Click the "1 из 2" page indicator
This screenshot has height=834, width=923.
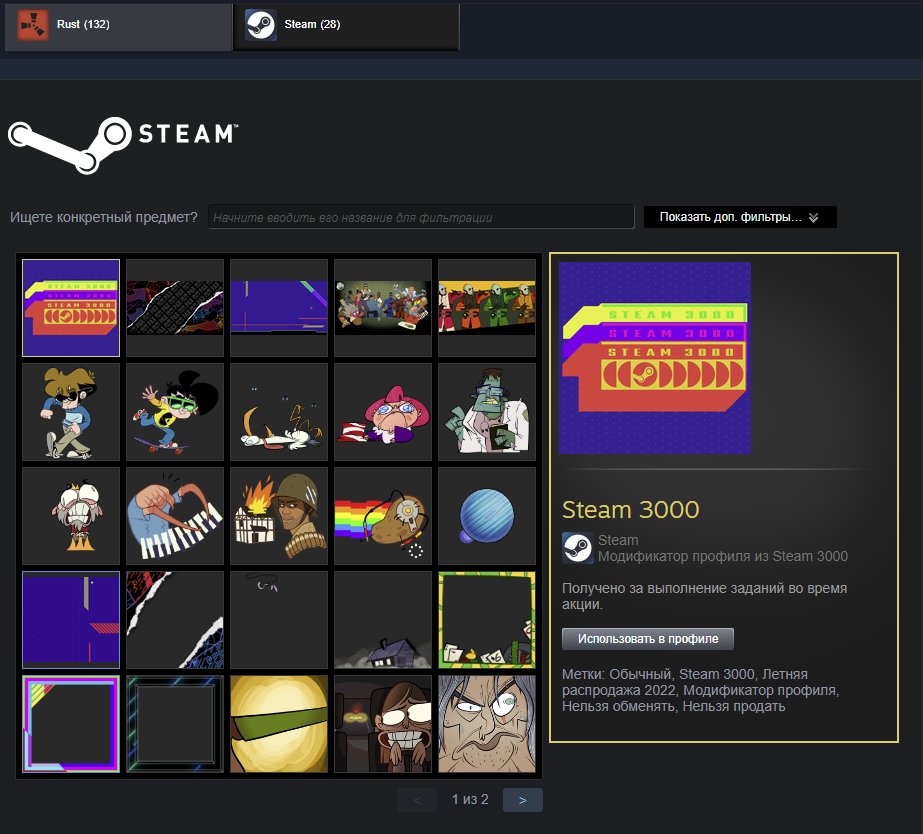click(x=470, y=799)
